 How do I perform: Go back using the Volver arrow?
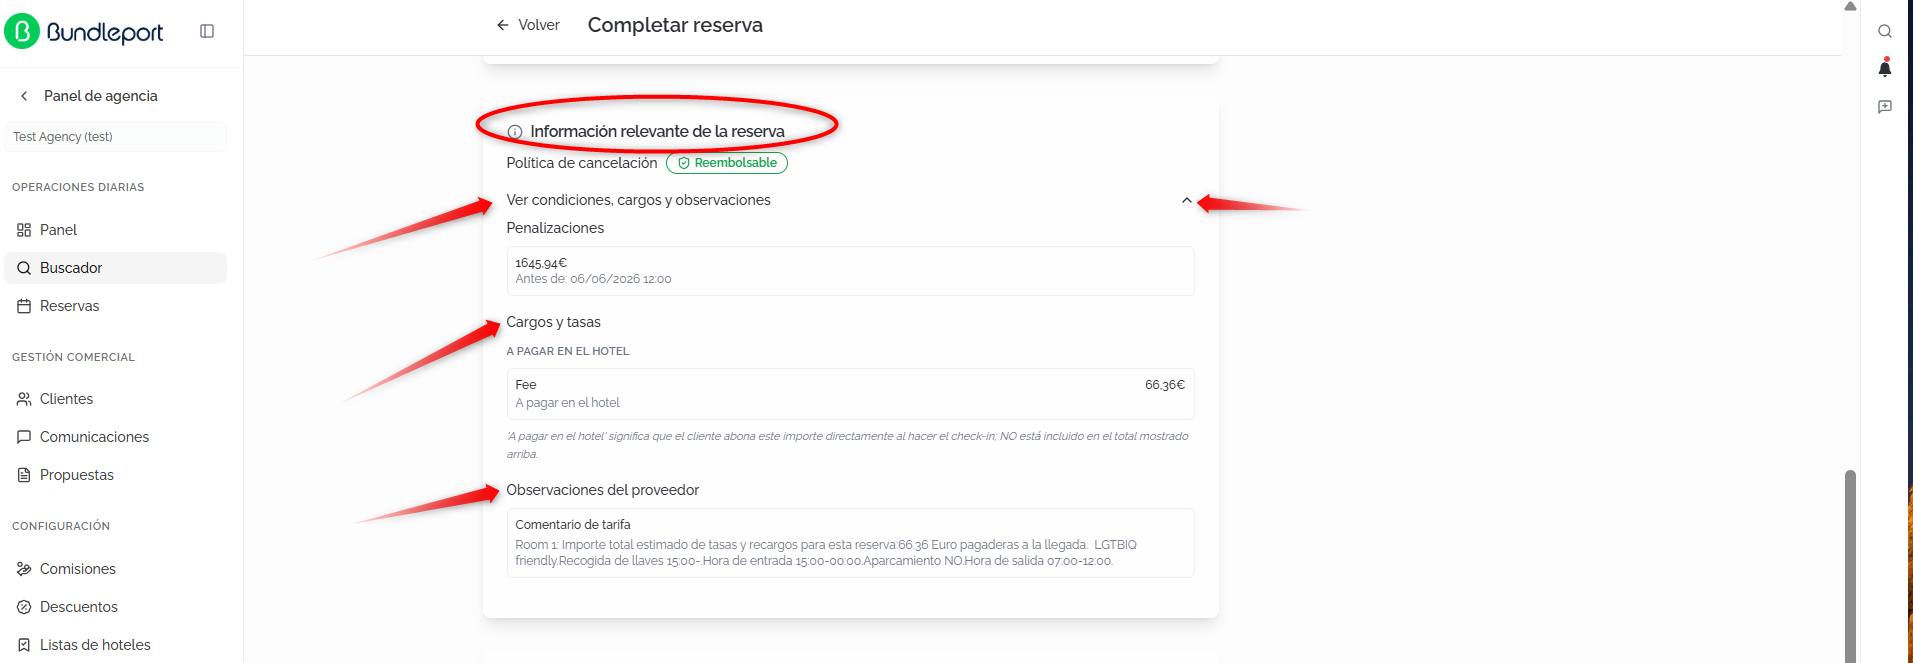coord(503,25)
